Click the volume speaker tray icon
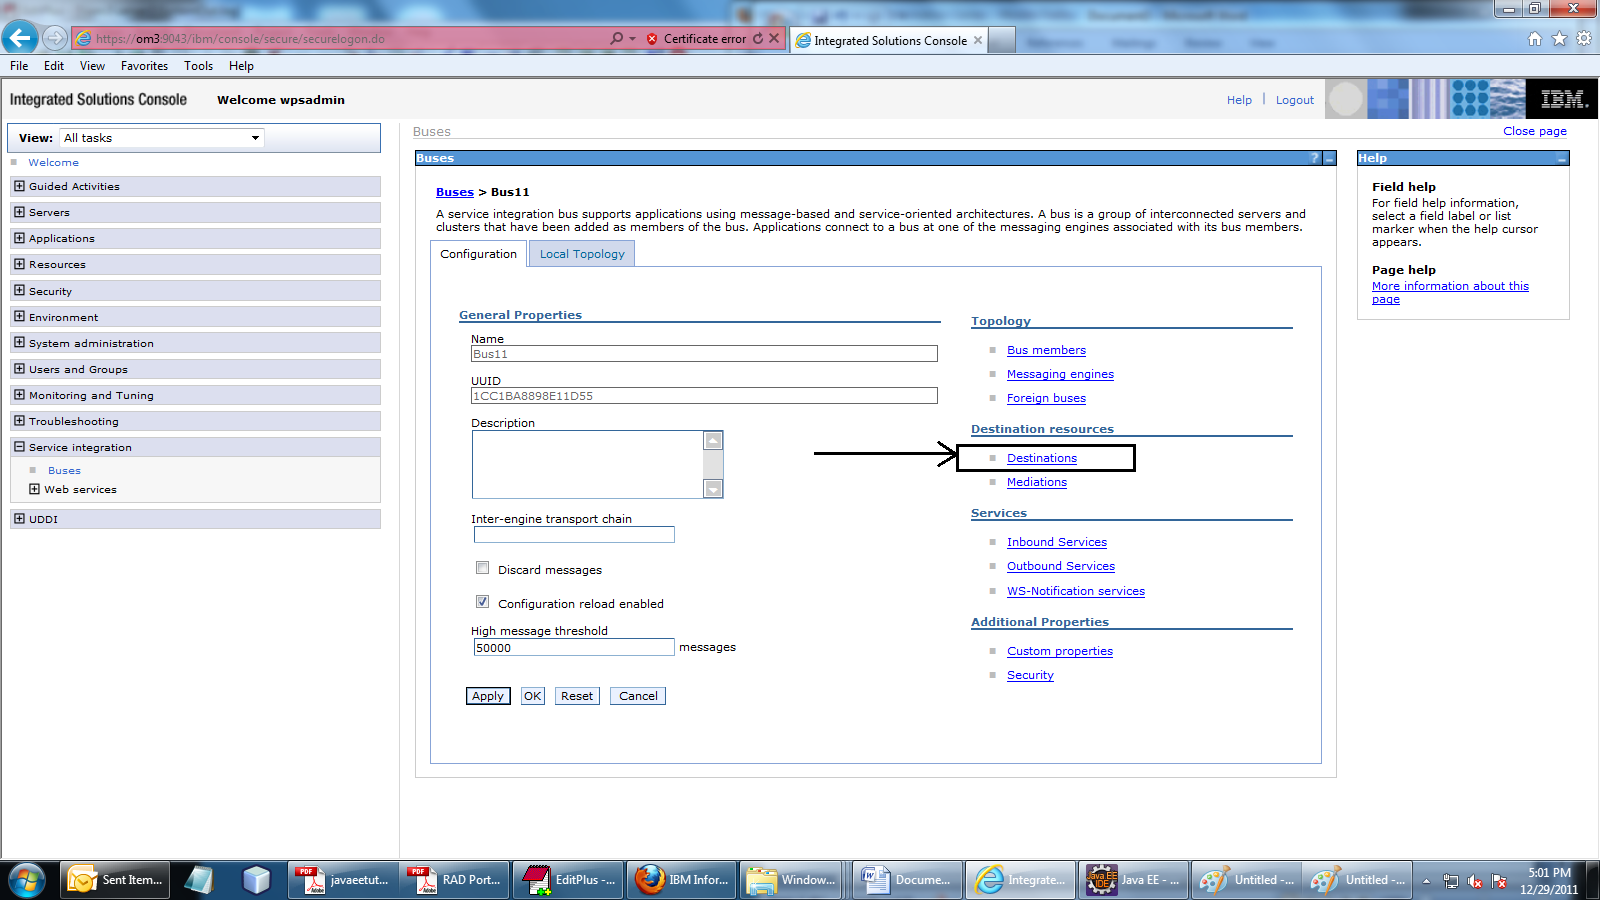 coord(1475,881)
